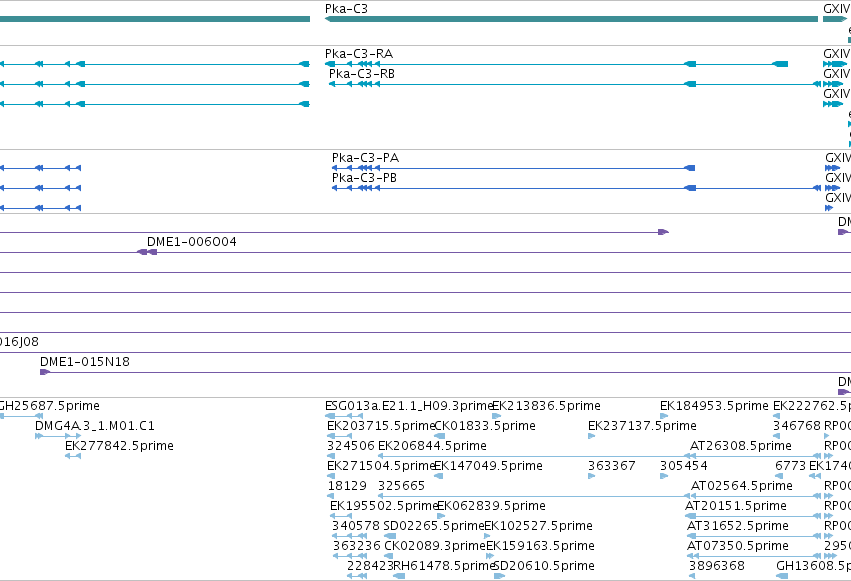The image size is (851, 581).
Task: Click the DME1-006O04 clone label
Action: click(x=192, y=242)
